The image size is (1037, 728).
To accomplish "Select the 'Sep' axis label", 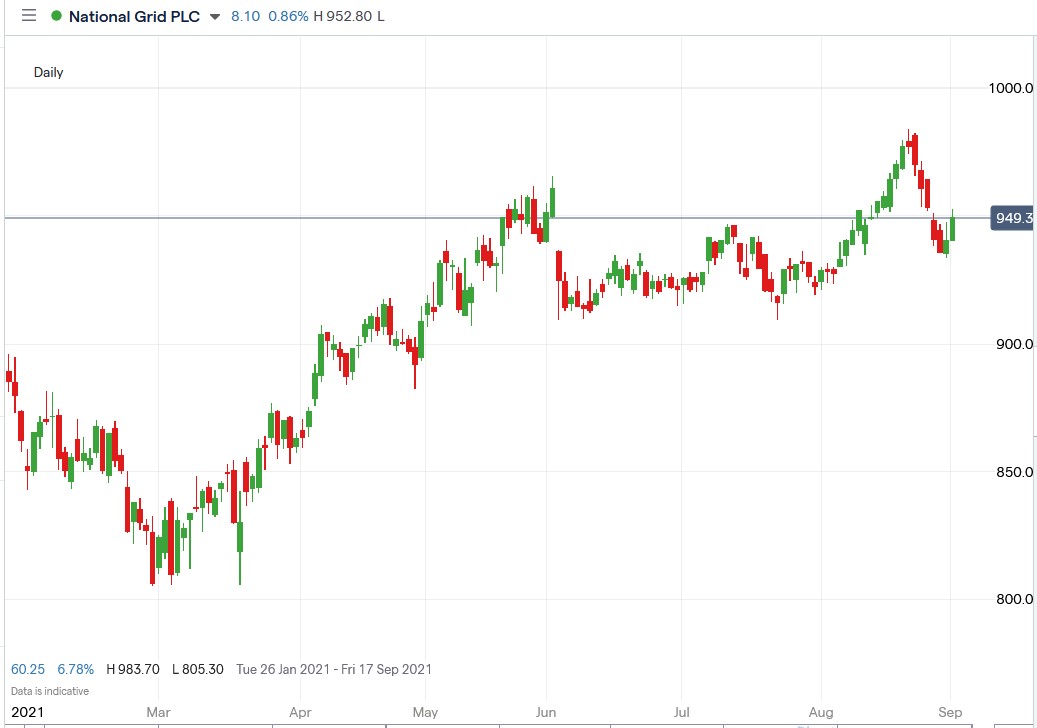I will (948, 712).
